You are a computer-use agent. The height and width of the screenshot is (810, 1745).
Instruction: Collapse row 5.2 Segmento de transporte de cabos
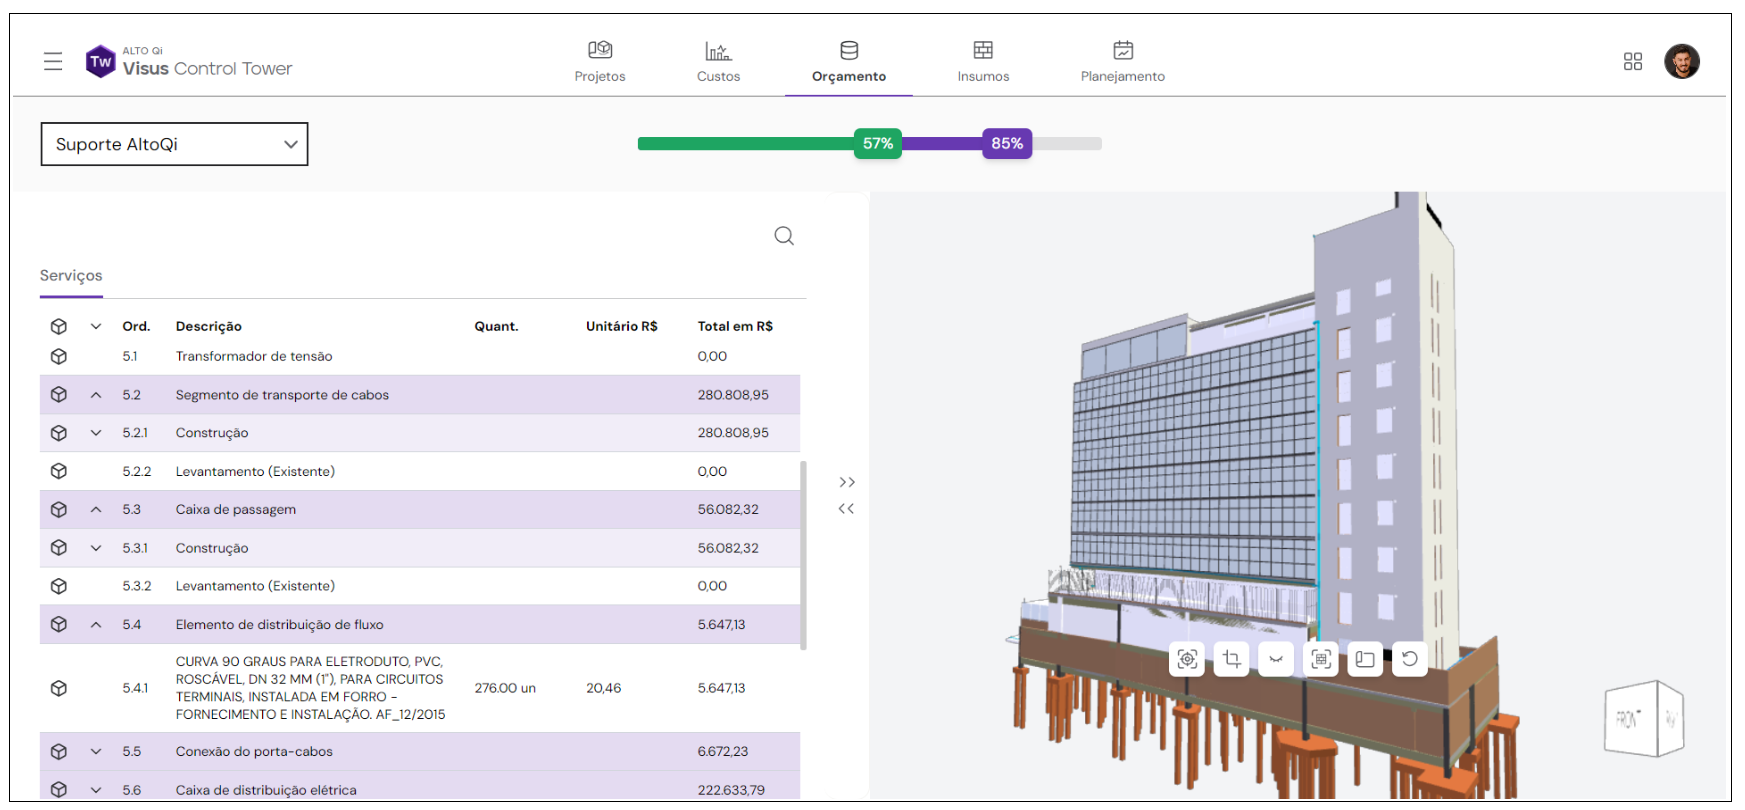point(96,395)
